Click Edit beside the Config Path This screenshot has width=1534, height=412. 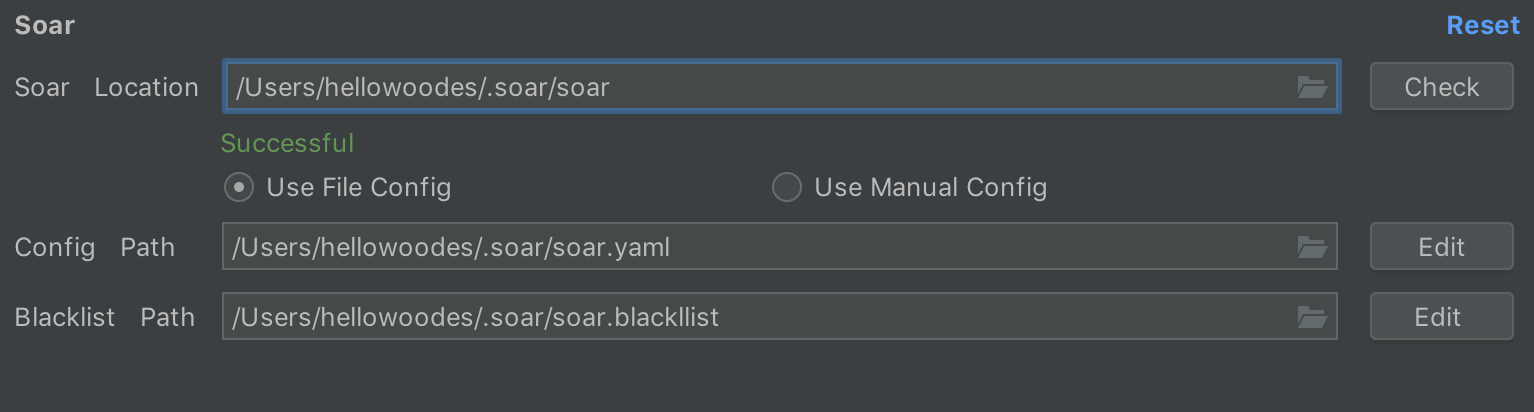pos(1441,247)
